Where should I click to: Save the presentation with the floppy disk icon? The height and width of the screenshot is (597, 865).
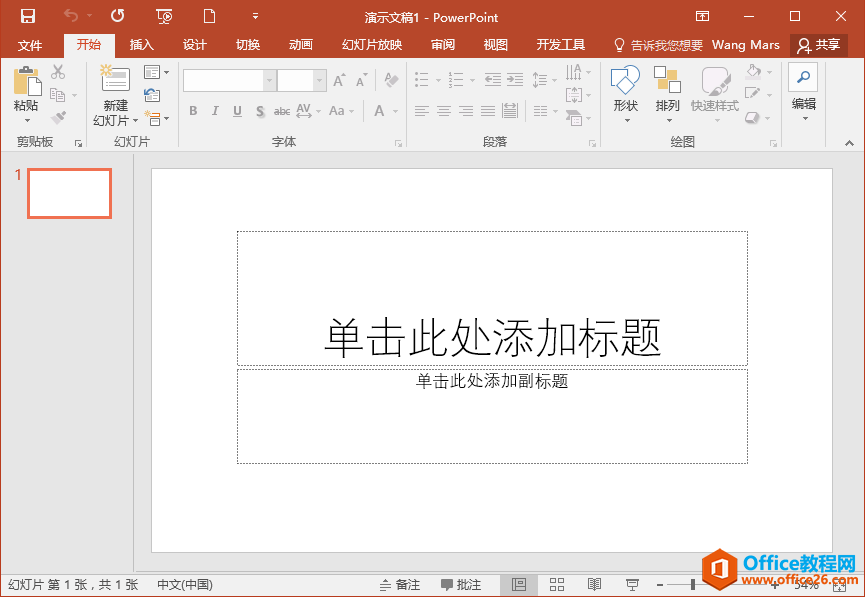[x=28, y=16]
